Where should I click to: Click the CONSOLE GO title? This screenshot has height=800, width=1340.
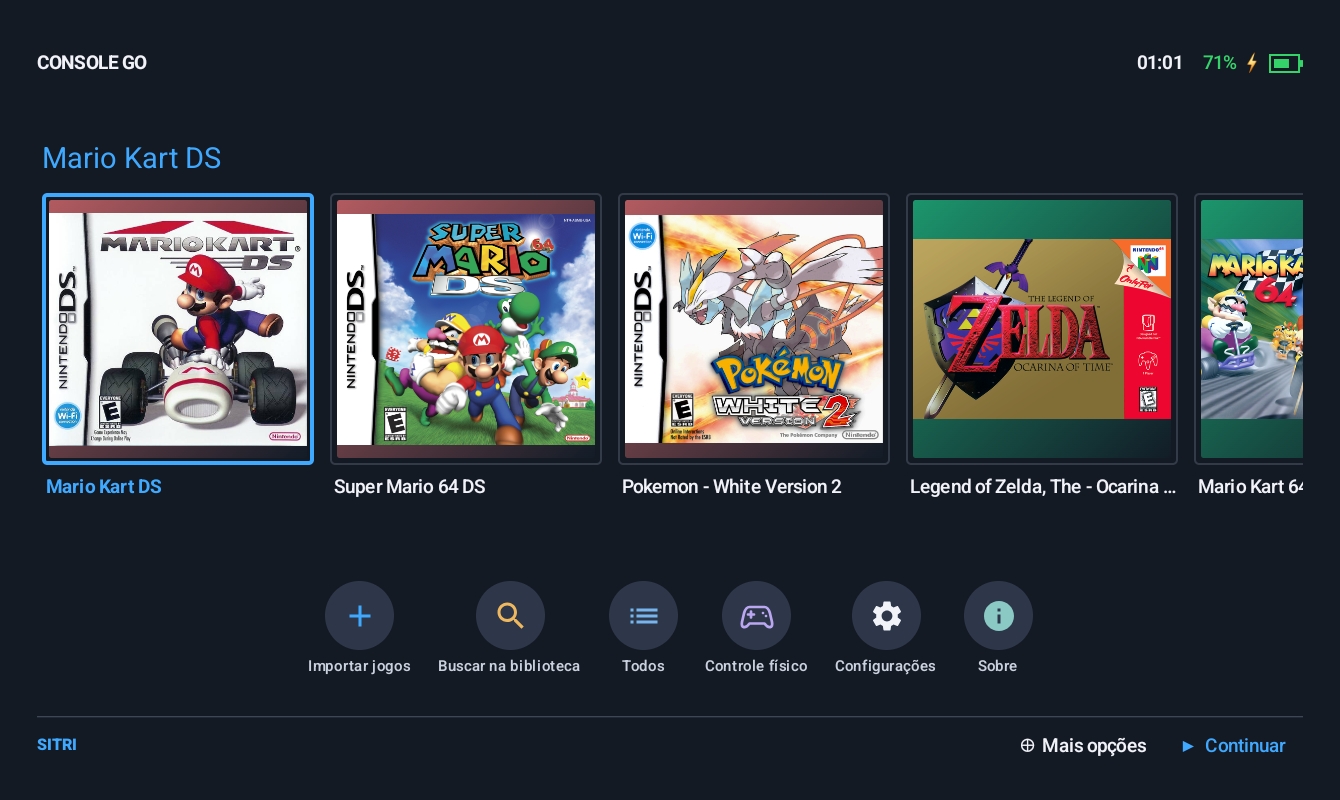coord(92,63)
